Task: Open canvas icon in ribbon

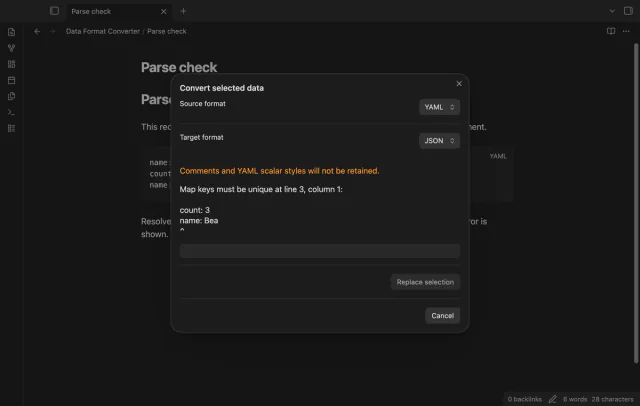Action: [x=11, y=64]
